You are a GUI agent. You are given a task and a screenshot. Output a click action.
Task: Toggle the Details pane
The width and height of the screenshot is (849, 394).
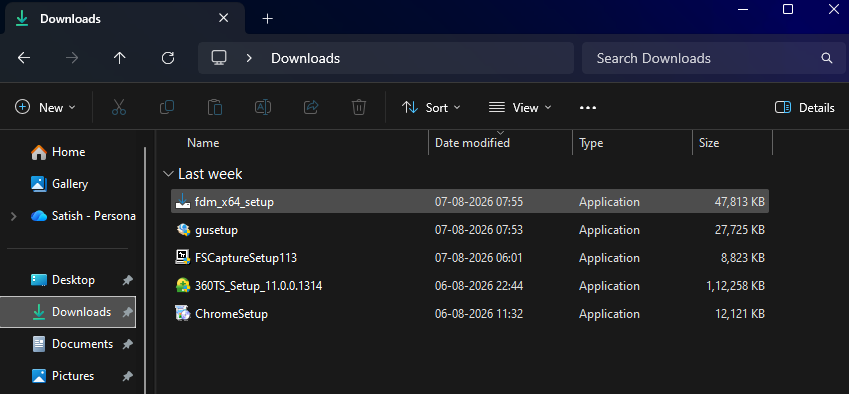click(804, 108)
